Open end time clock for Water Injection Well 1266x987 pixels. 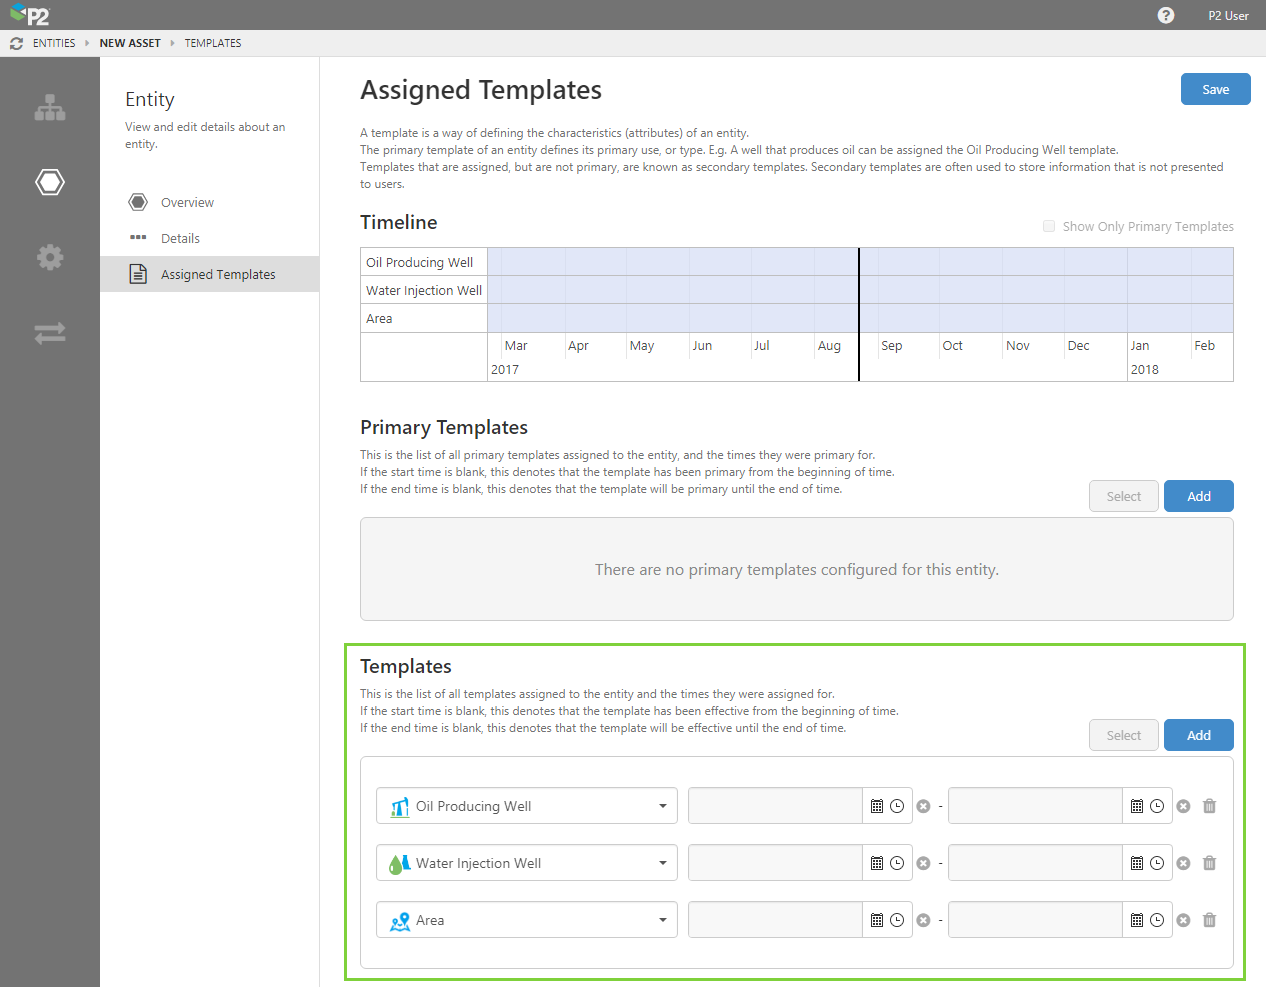(x=1157, y=863)
